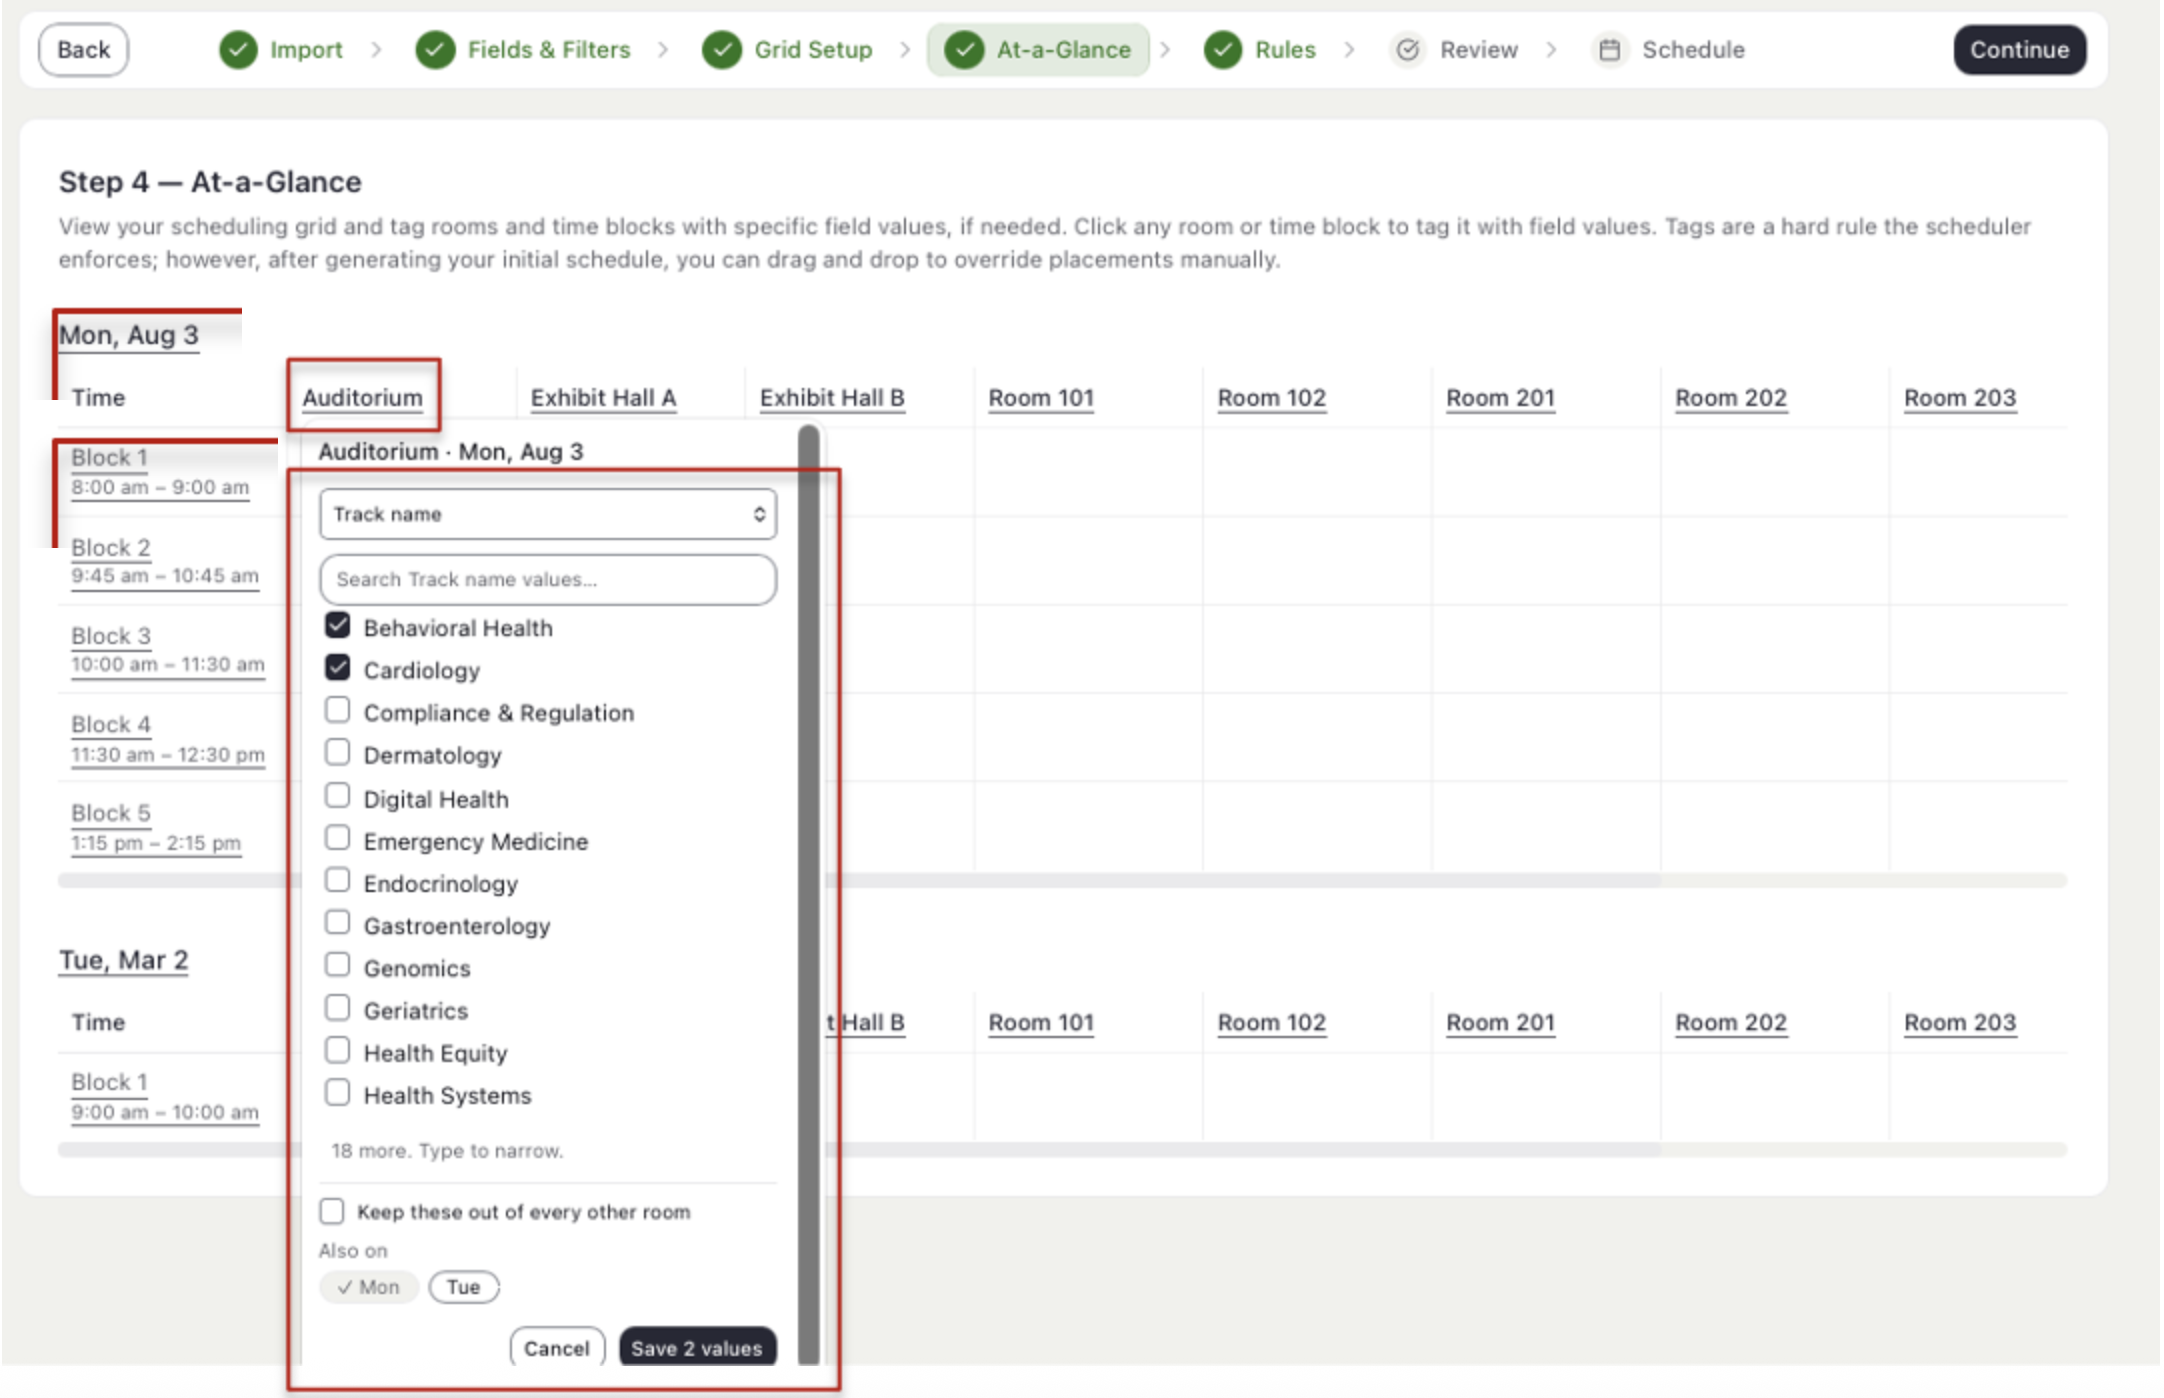Enable Keep these out of every other room
Viewport: 2164px width, 1398px height.
pos(332,1211)
